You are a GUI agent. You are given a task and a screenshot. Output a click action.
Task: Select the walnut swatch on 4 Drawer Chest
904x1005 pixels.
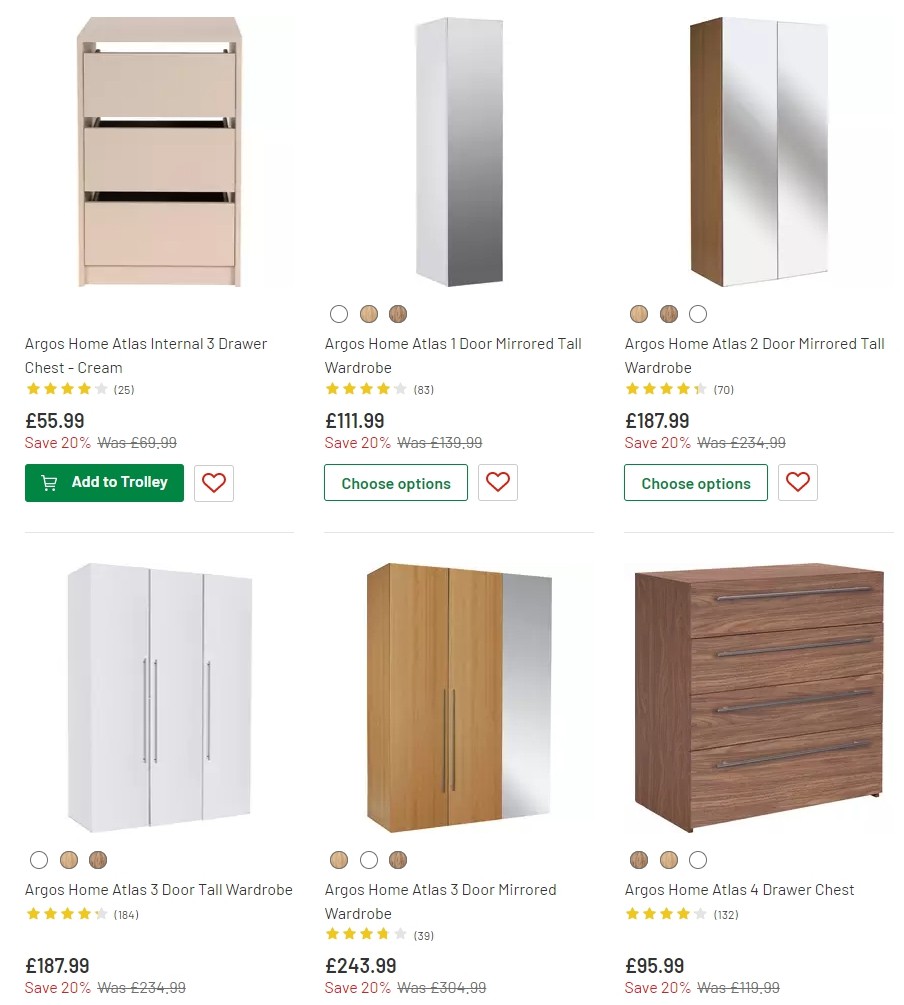(x=638, y=859)
